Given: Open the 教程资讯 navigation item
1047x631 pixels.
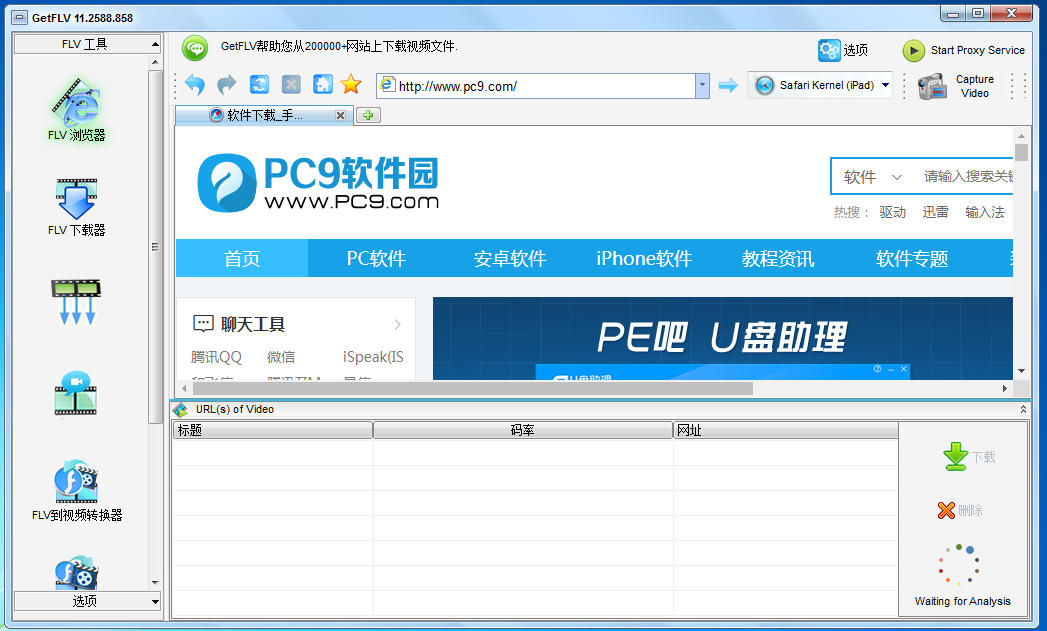Looking at the screenshot, I should click(777, 258).
